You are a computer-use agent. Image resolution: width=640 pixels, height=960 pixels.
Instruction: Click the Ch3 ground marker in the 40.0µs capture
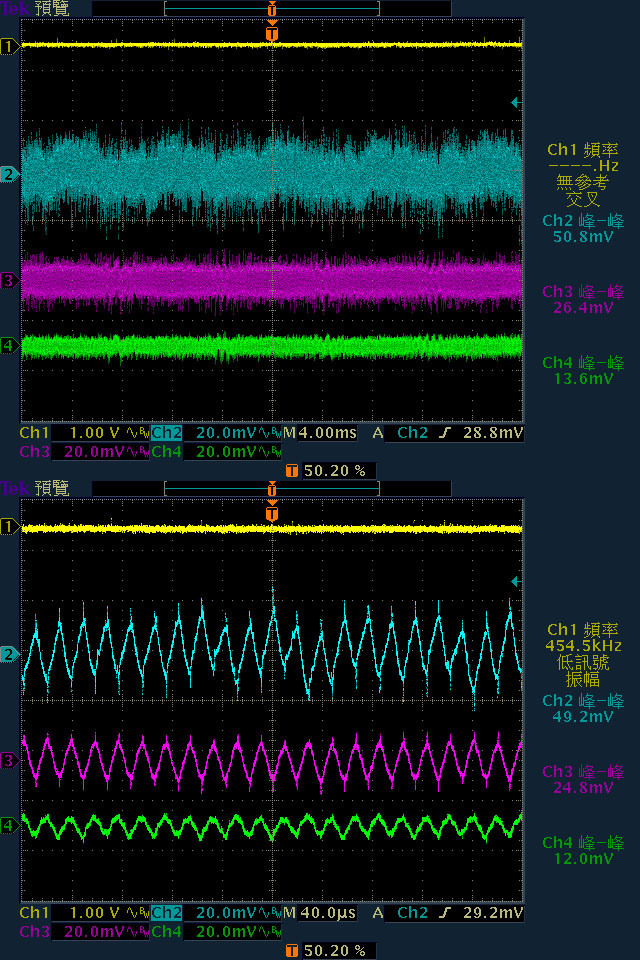point(9,761)
